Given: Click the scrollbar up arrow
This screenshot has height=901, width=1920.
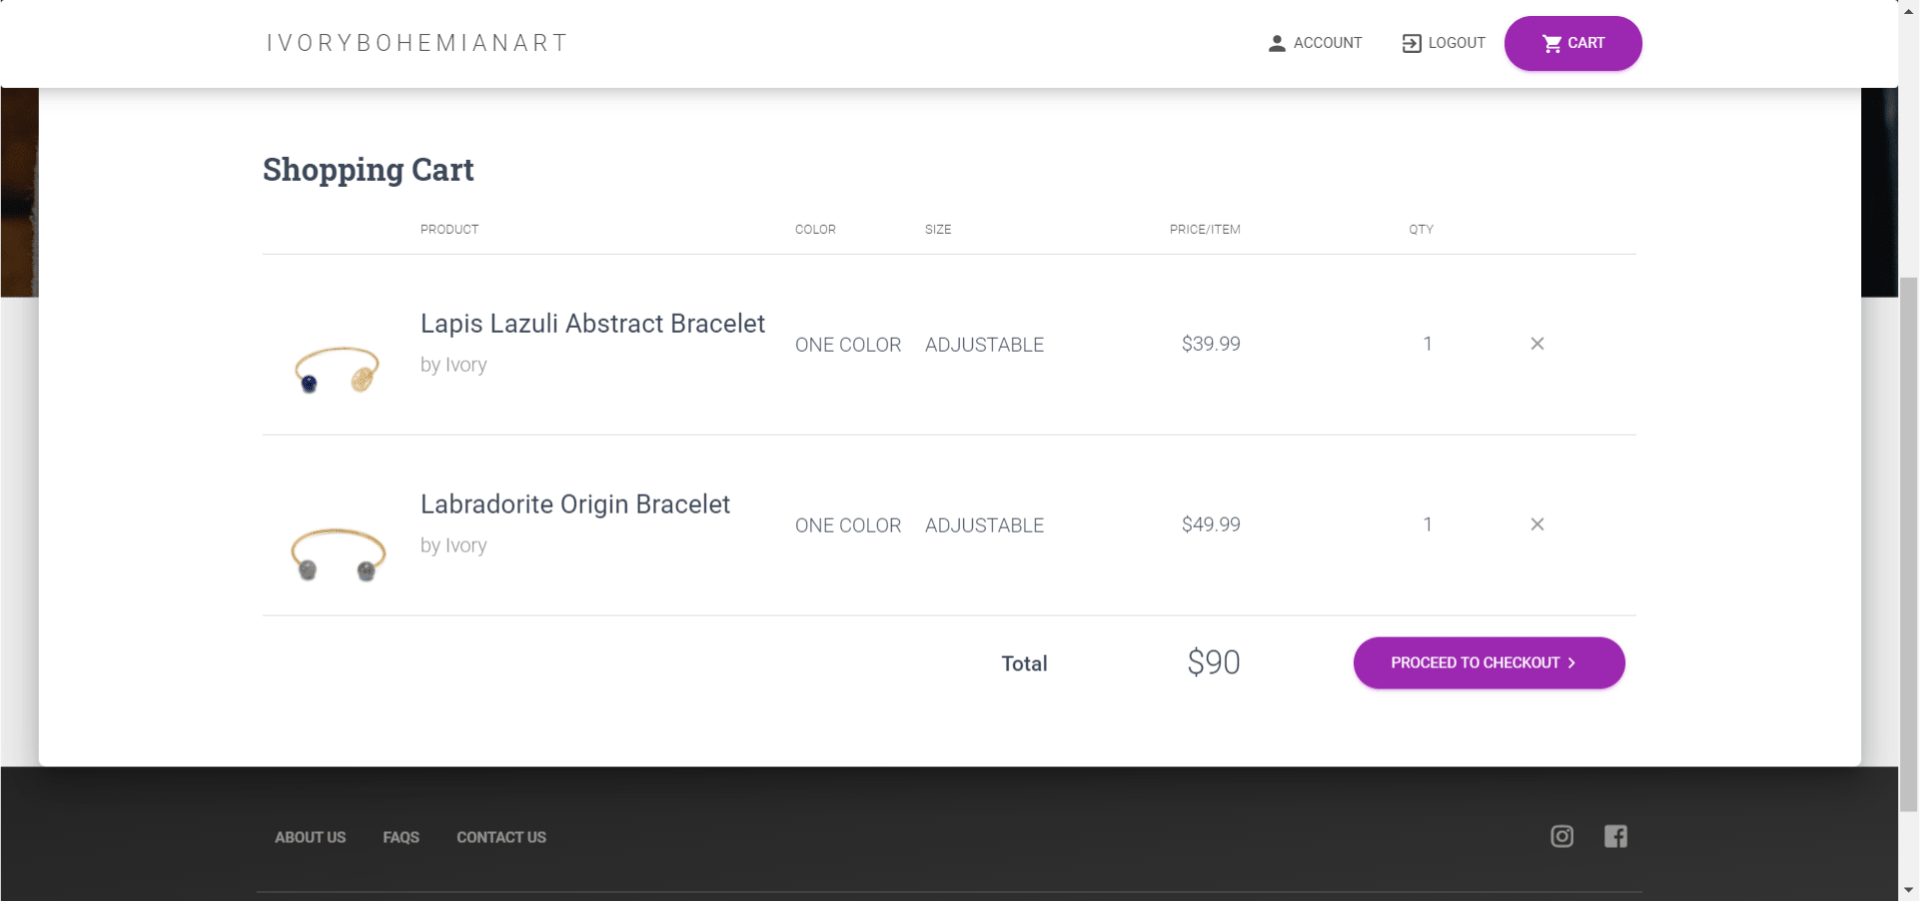Looking at the screenshot, I should click(1909, 9).
